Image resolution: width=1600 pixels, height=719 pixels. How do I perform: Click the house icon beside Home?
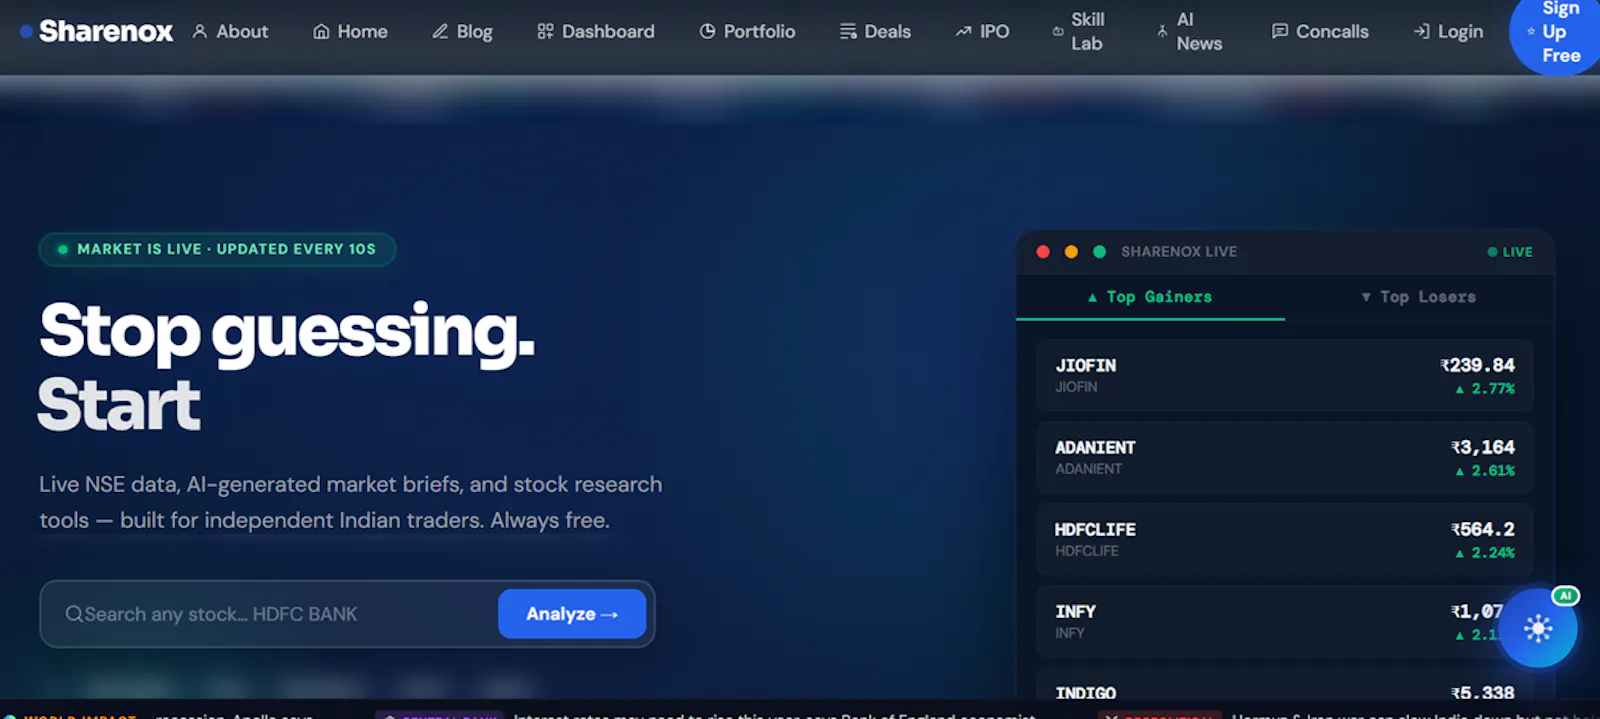pyautogui.click(x=321, y=32)
